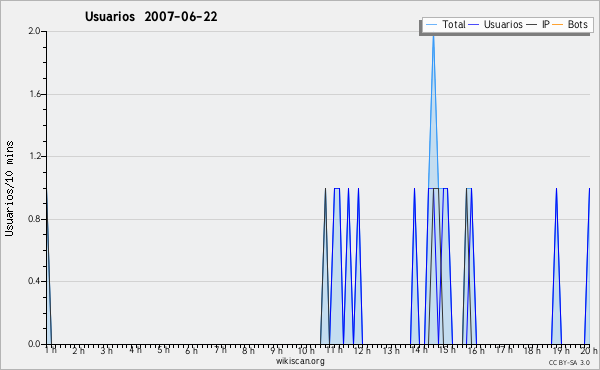
Task: Click the '9 h' x-axis label
Action: (x=277, y=350)
